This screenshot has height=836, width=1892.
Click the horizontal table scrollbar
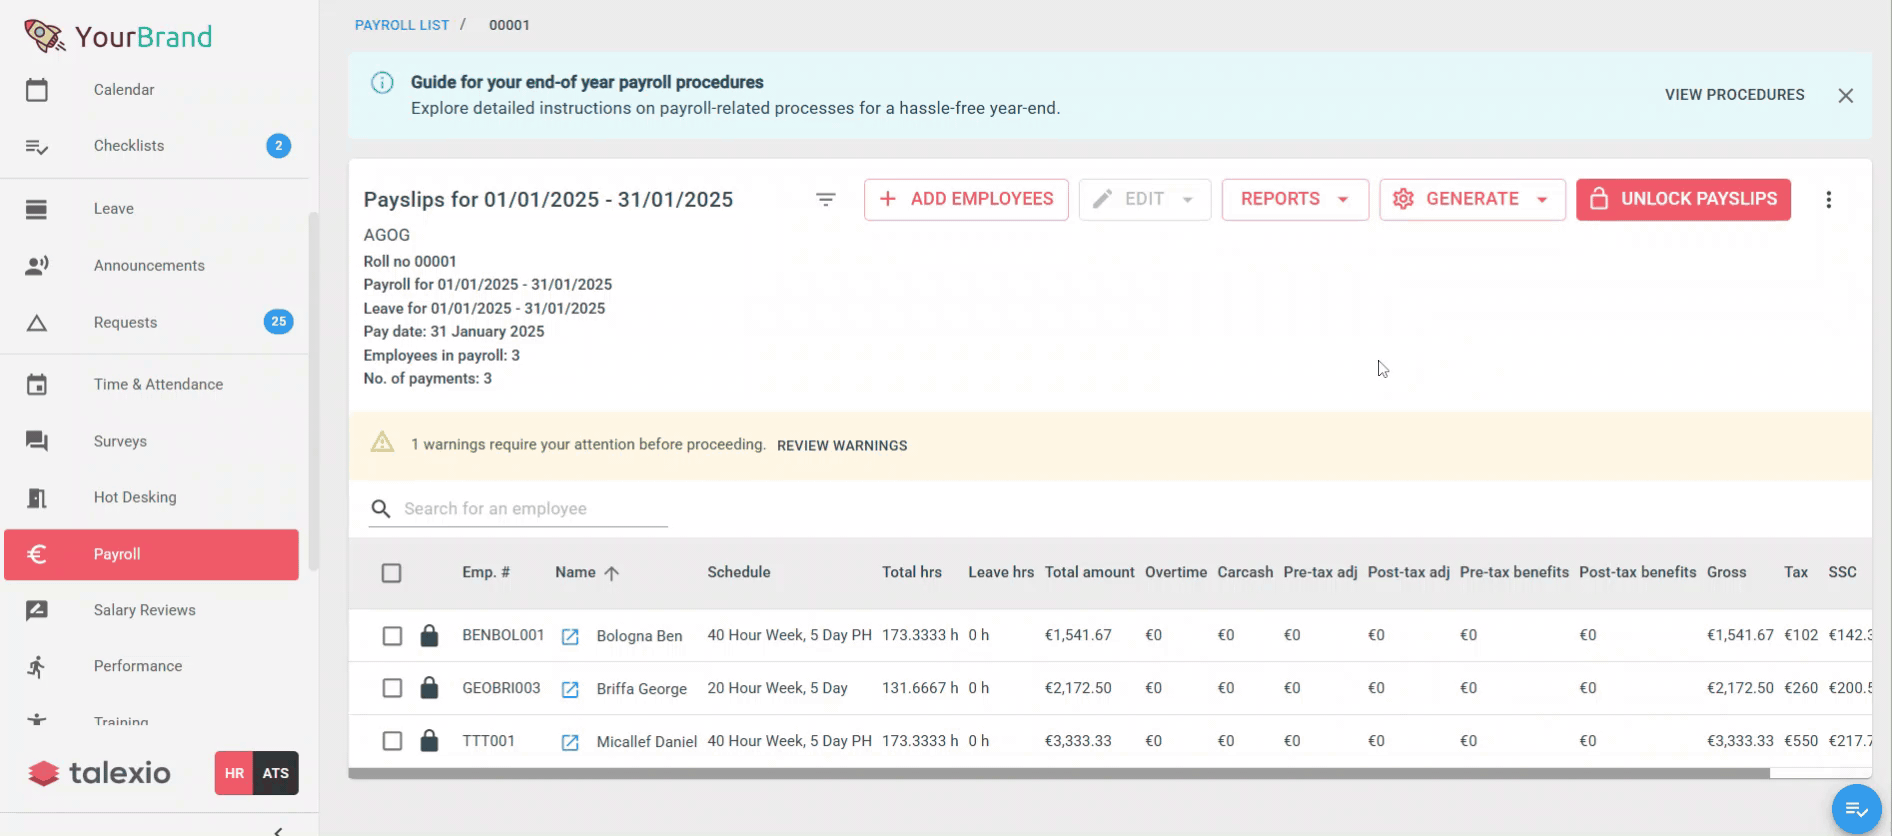(x=1059, y=773)
